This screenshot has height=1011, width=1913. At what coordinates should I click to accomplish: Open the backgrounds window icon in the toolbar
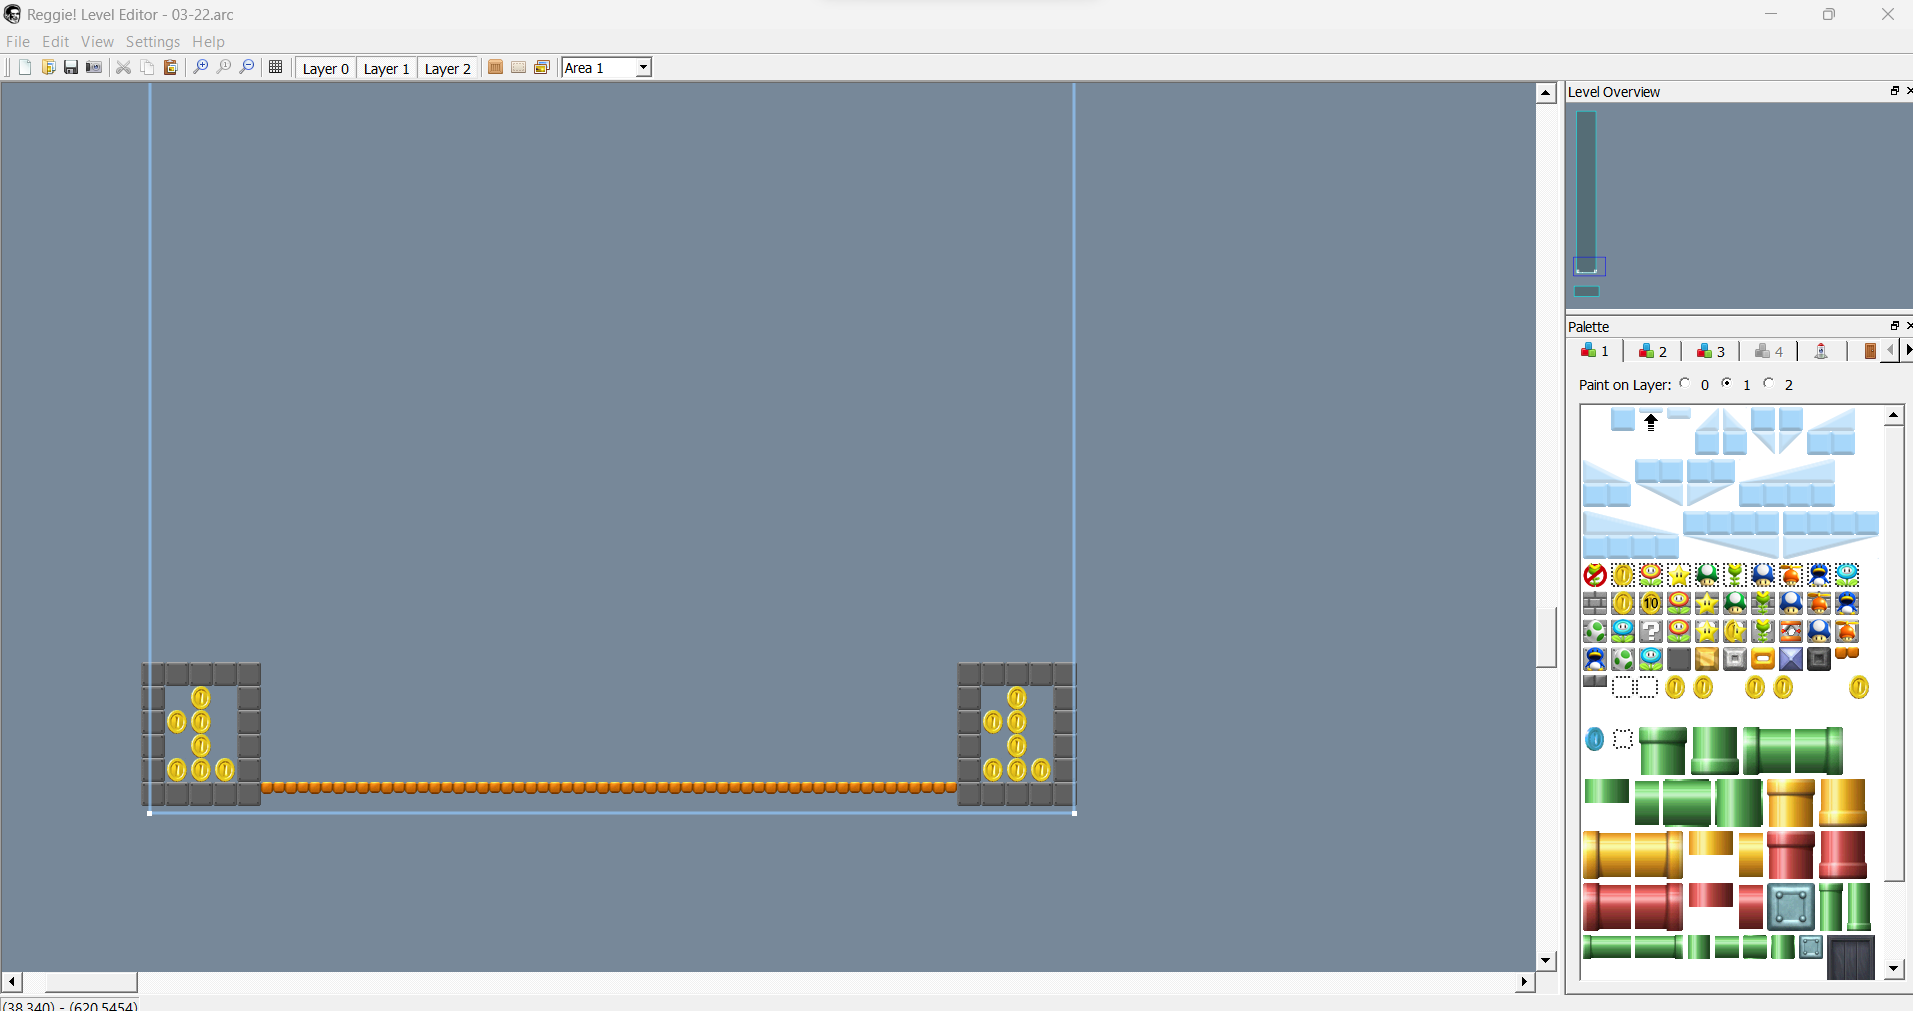pos(542,67)
